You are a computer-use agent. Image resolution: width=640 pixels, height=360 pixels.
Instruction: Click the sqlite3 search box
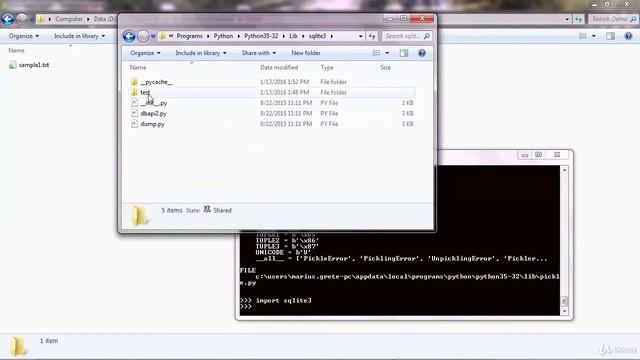point(407,36)
